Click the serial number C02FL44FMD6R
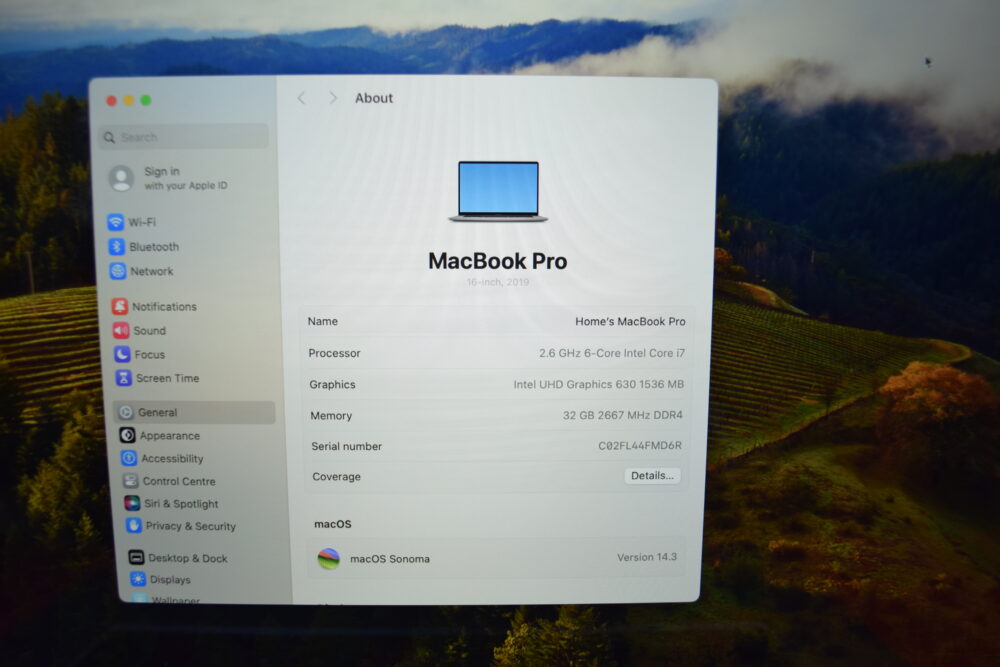Image resolution: width=1000 pixels, height=667 pixels. [640, 446]
